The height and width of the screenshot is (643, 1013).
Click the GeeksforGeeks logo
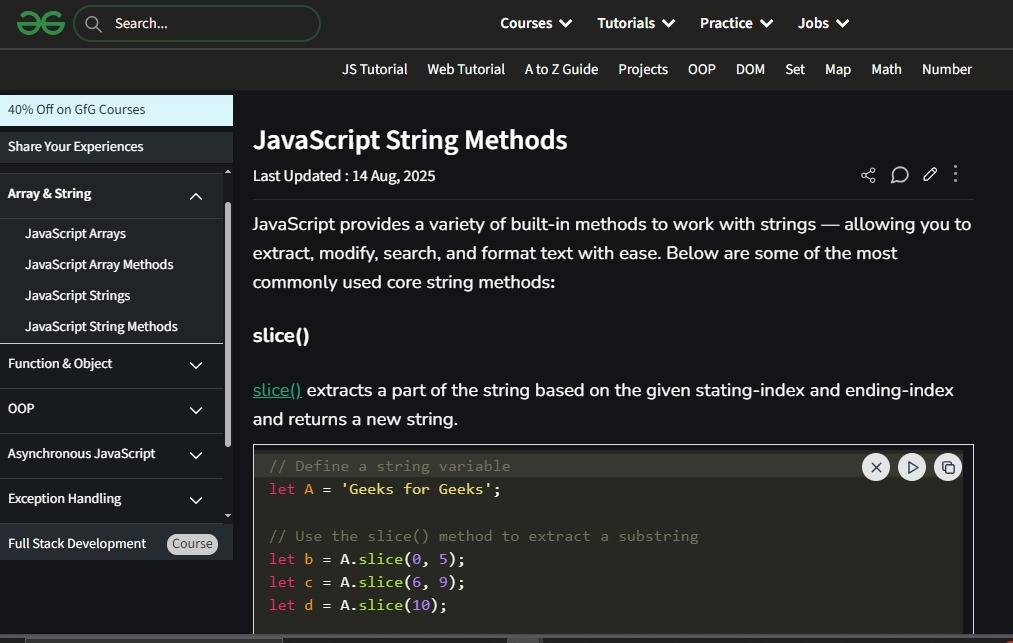coord(40,22)
